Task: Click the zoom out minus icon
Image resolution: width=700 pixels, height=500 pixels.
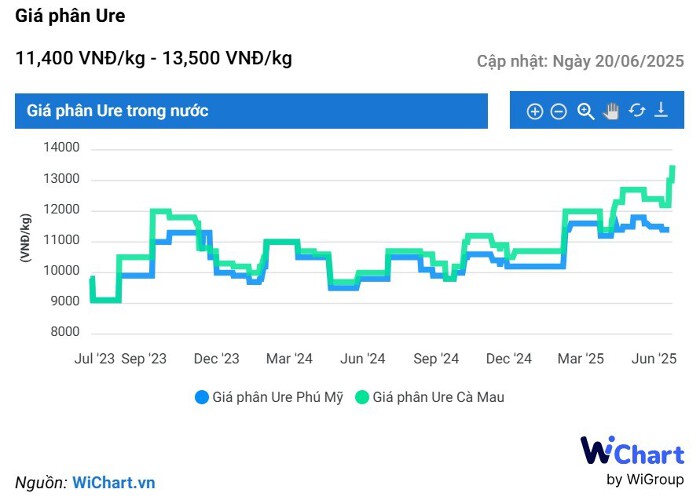Action: [559, 111]
